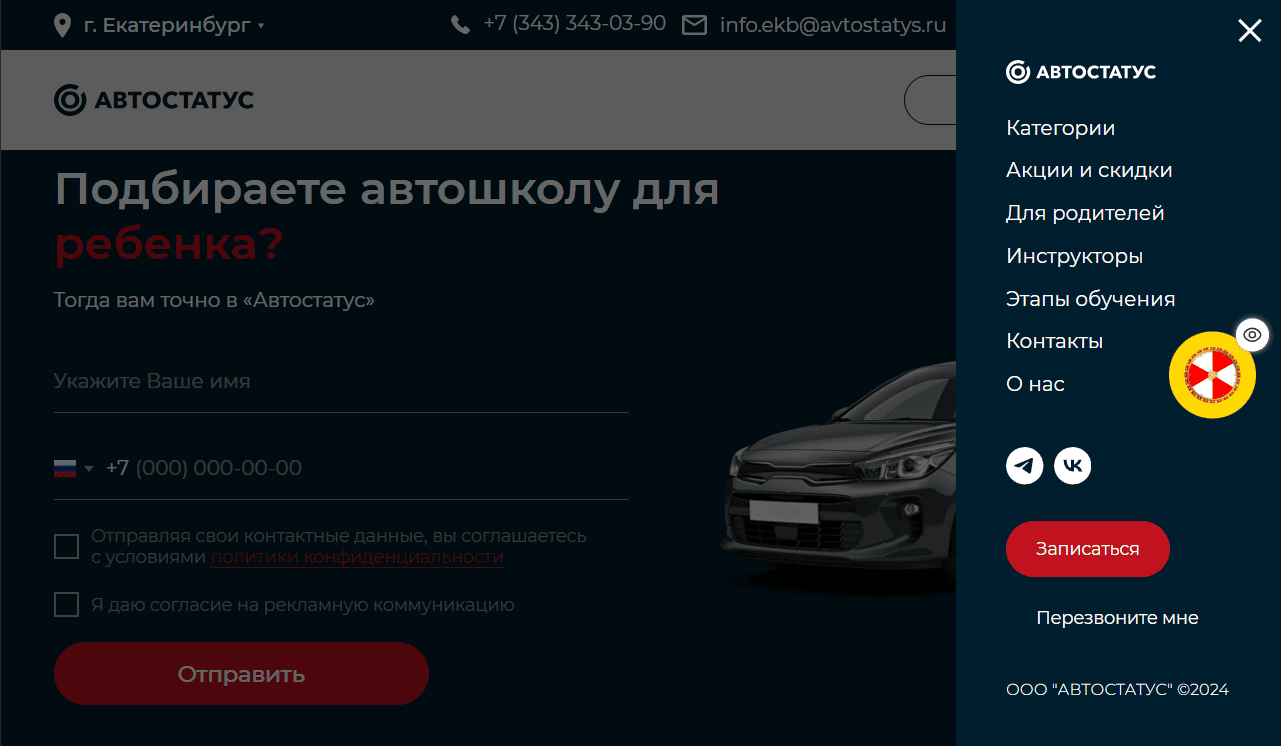This screenshot has width=1281, height=746.
Task: Click the envelope email icon
Action: tap(694, 25)
